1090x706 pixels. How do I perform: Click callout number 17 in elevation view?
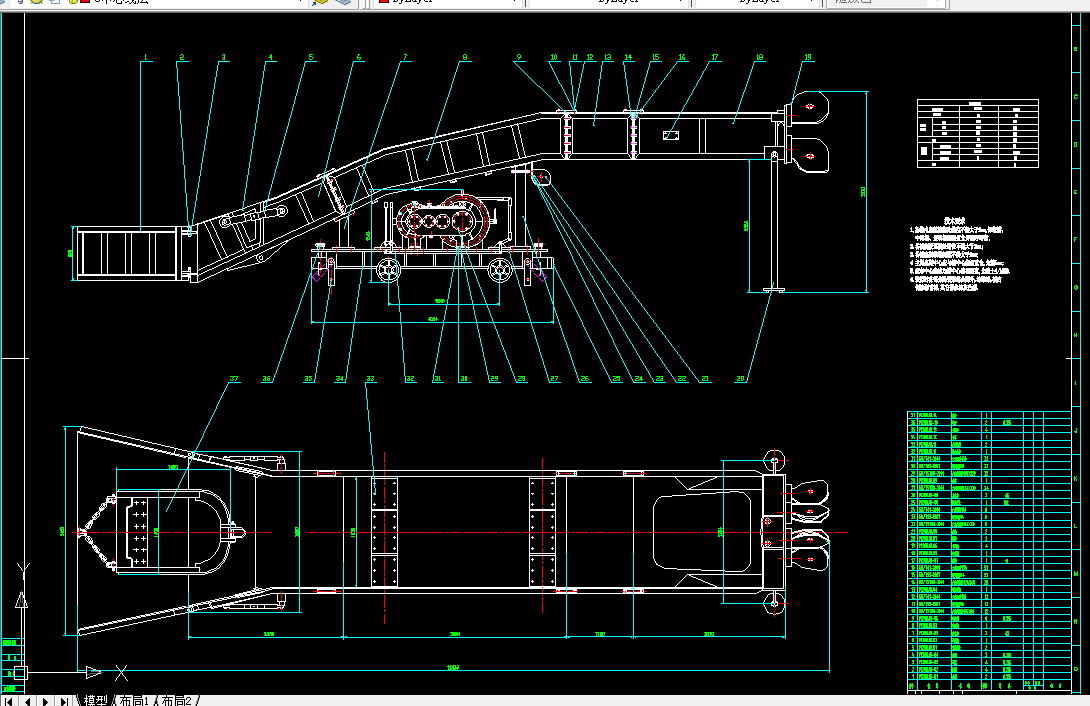point(715,58)
